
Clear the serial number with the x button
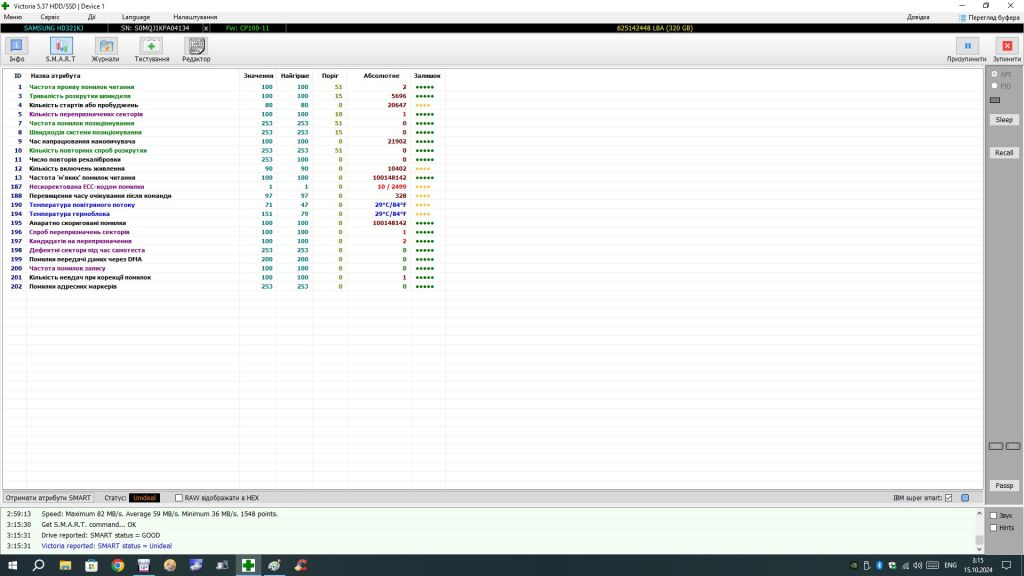(206, 28)
